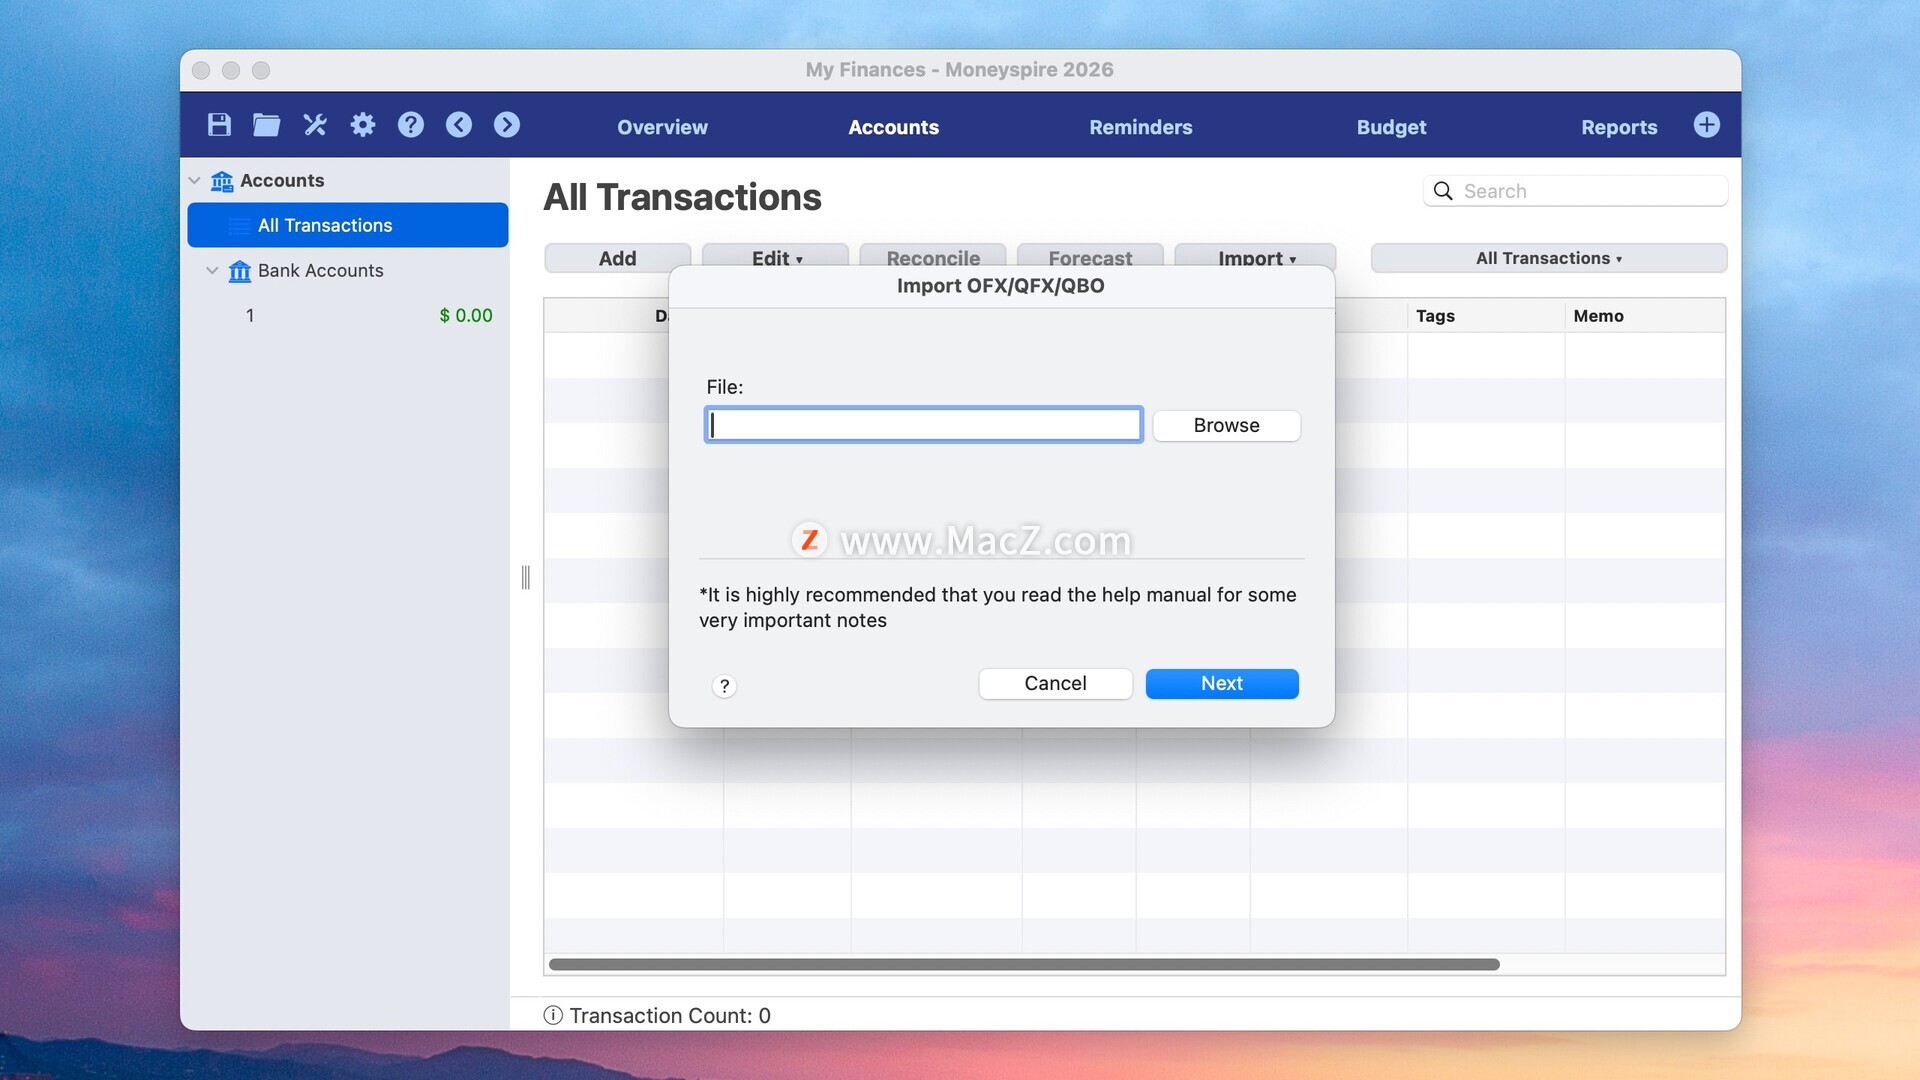This screenshot has width=1920, height=1080.
Task: Click the plus icon next to Reports
Action: [x=1707, y=125]
